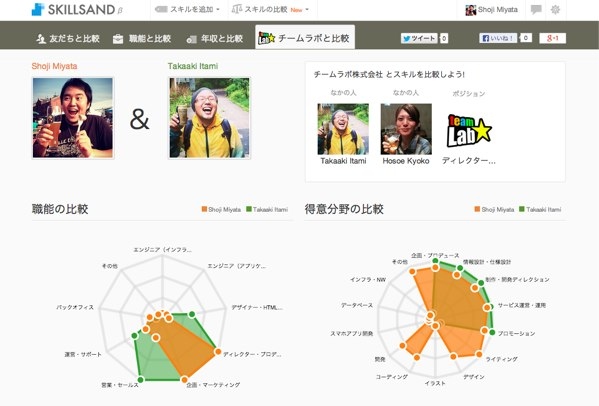599x406 pixels.
Task: Open Shoji Miyata account menu
Action: pos(491,10)
